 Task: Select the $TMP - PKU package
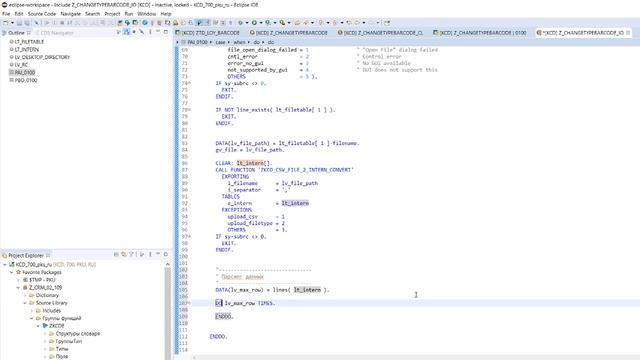42,280
